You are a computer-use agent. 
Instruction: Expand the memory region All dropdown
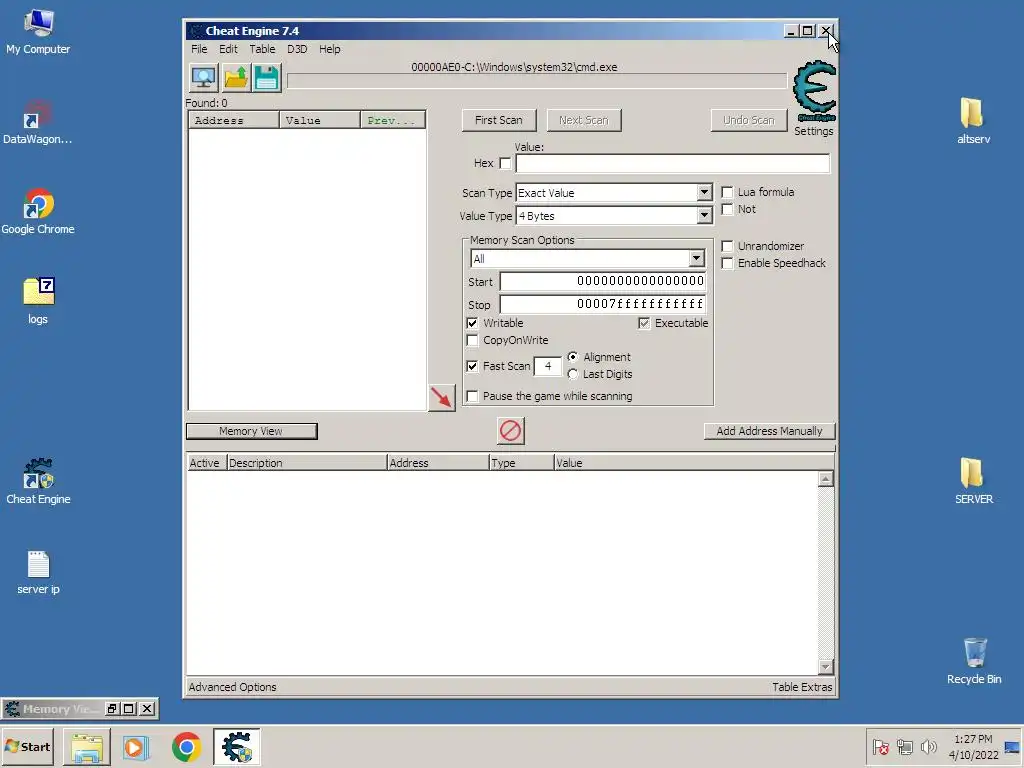pos(696,259)
